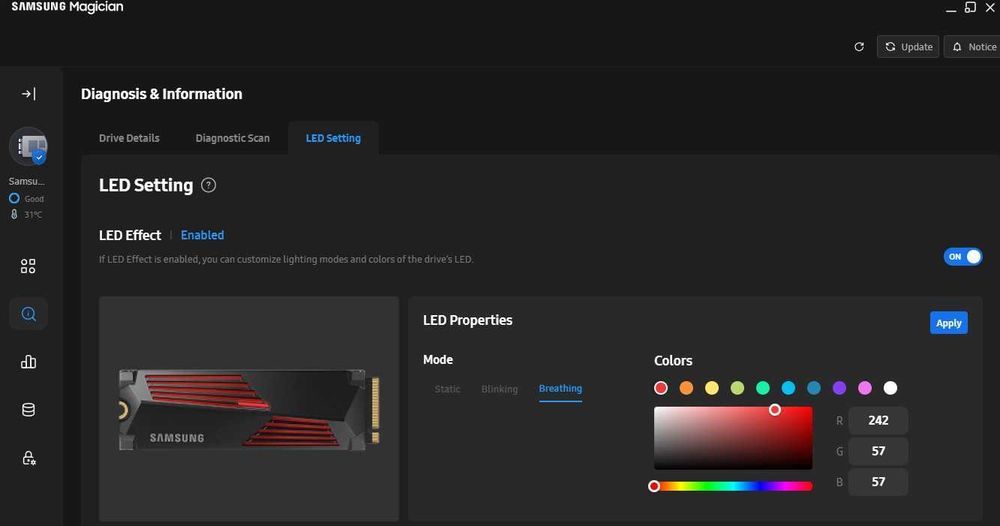The width and height of the screenshot is (1000, 526).
Task: Pick the yellow color swatch
Action: pyautogui.click(x=712, y=388)
